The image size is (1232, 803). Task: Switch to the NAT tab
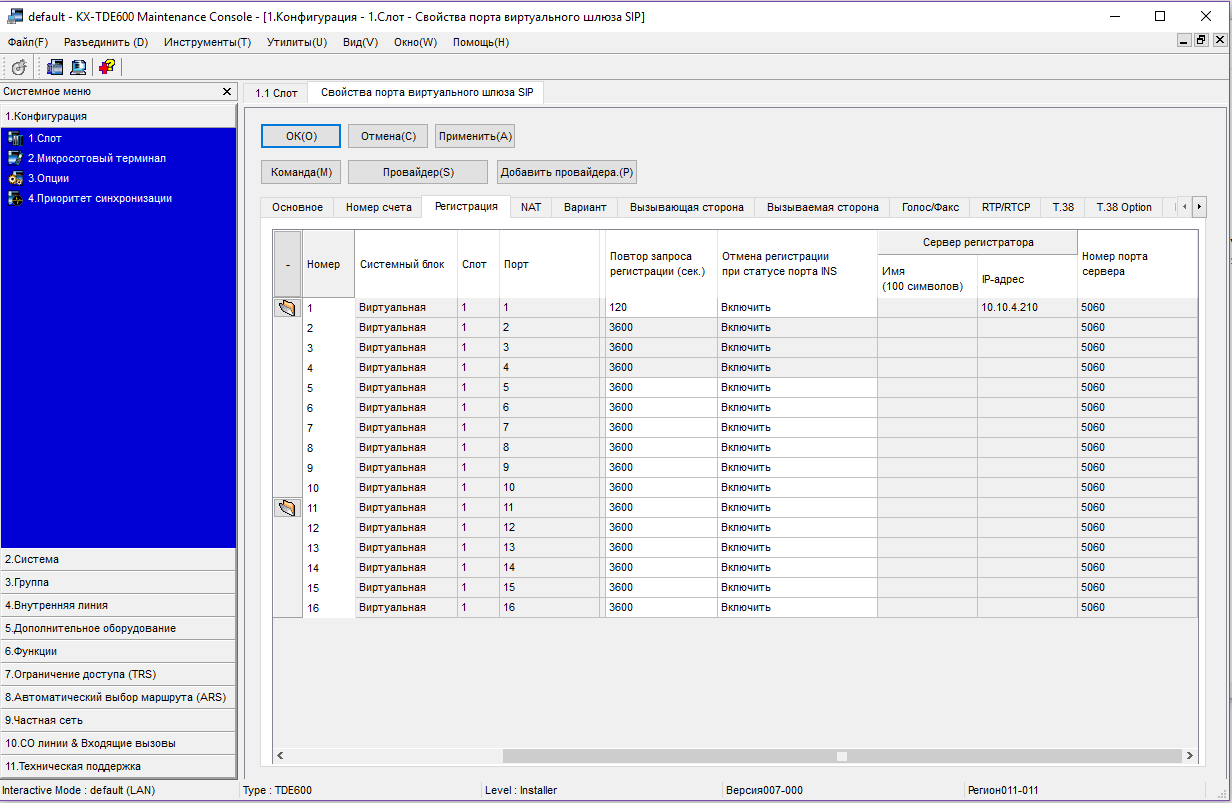[531, 207]
